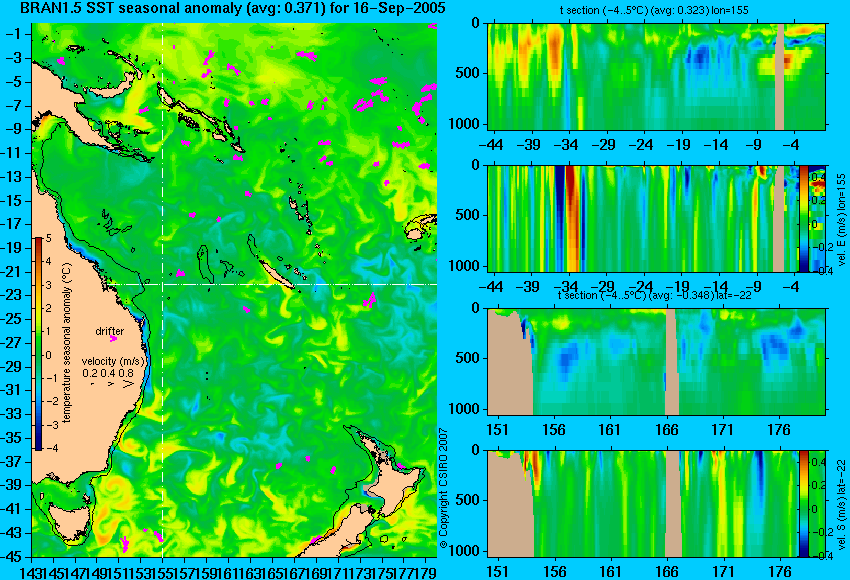The image size is (850, 580).
Task: Click the 'drifter' legend label
Action: click(x=110, y=331)
